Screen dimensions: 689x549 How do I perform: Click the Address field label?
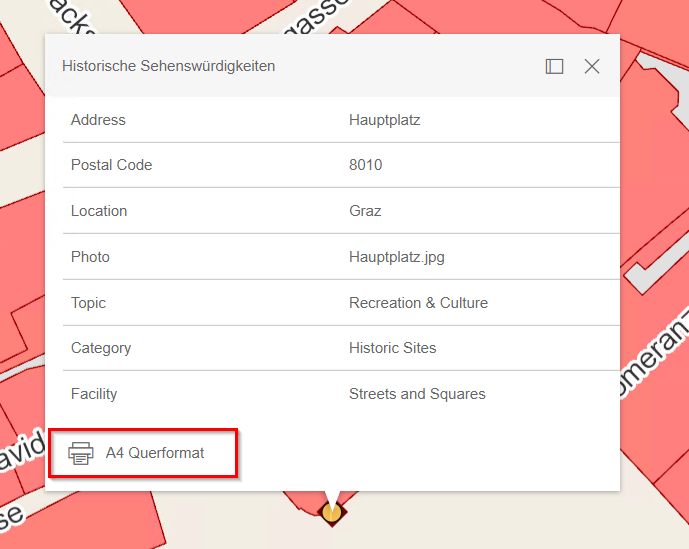(x=98, y=120)
